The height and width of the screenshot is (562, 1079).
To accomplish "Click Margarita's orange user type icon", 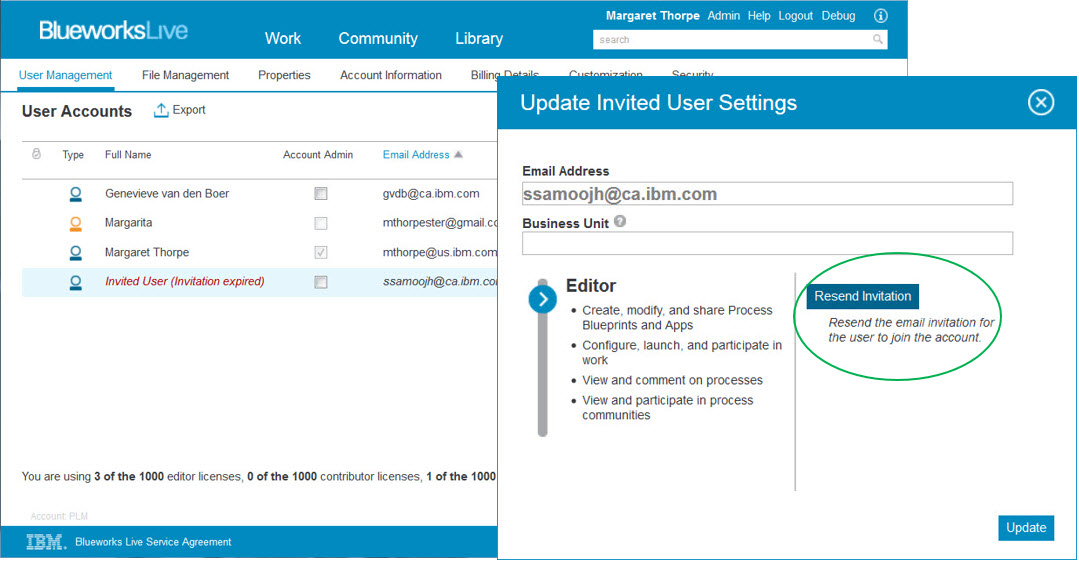I will point(76,224).
